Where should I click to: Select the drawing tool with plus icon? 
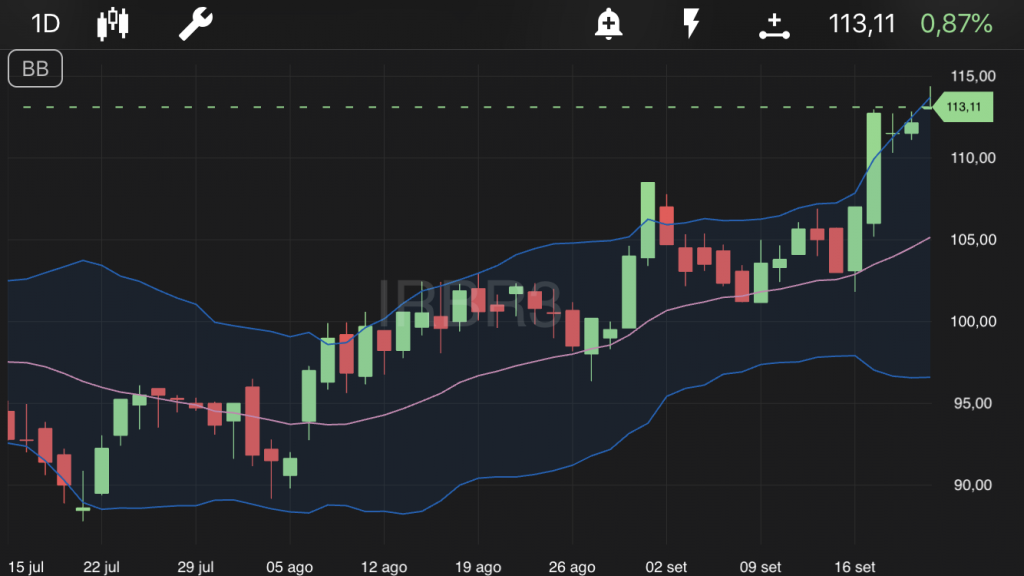coord(774,26)
